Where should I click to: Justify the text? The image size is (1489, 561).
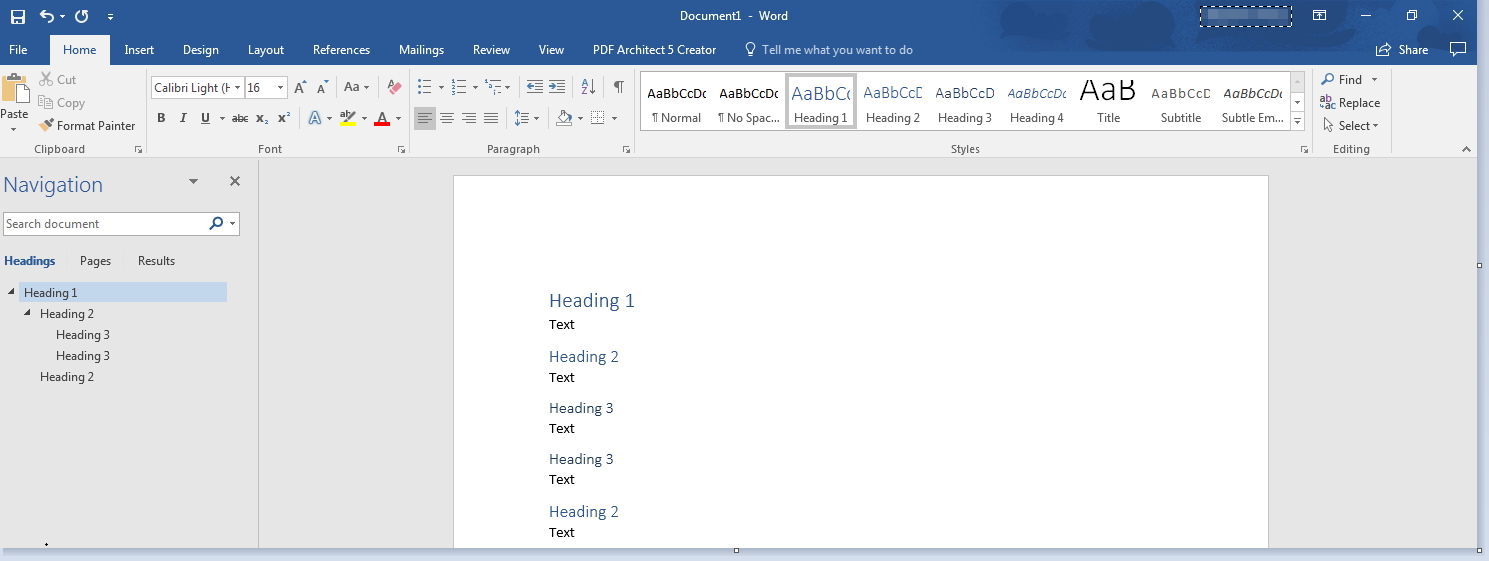(x=491, y=118)
